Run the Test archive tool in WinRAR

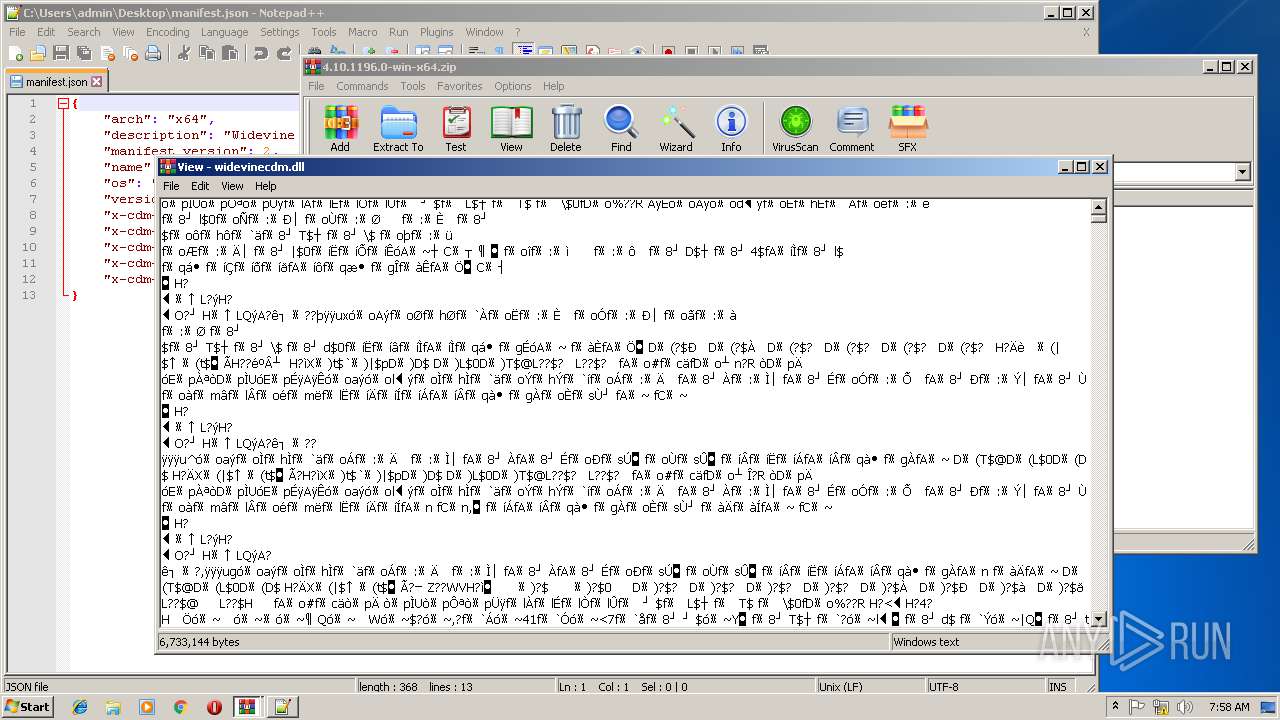[x=456, y=128]
